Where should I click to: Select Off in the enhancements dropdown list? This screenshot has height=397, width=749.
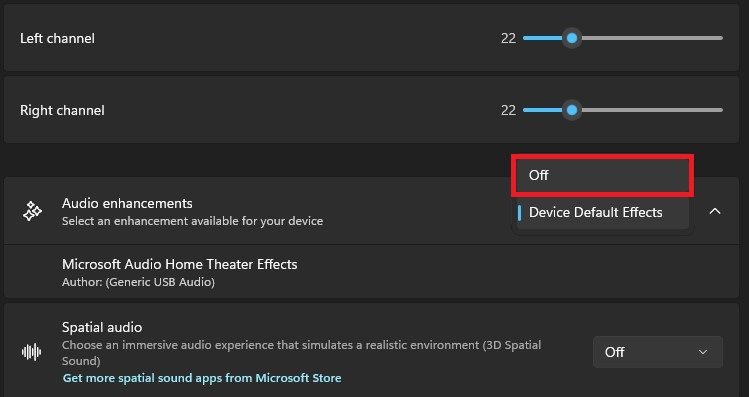(x=602, y=175)
